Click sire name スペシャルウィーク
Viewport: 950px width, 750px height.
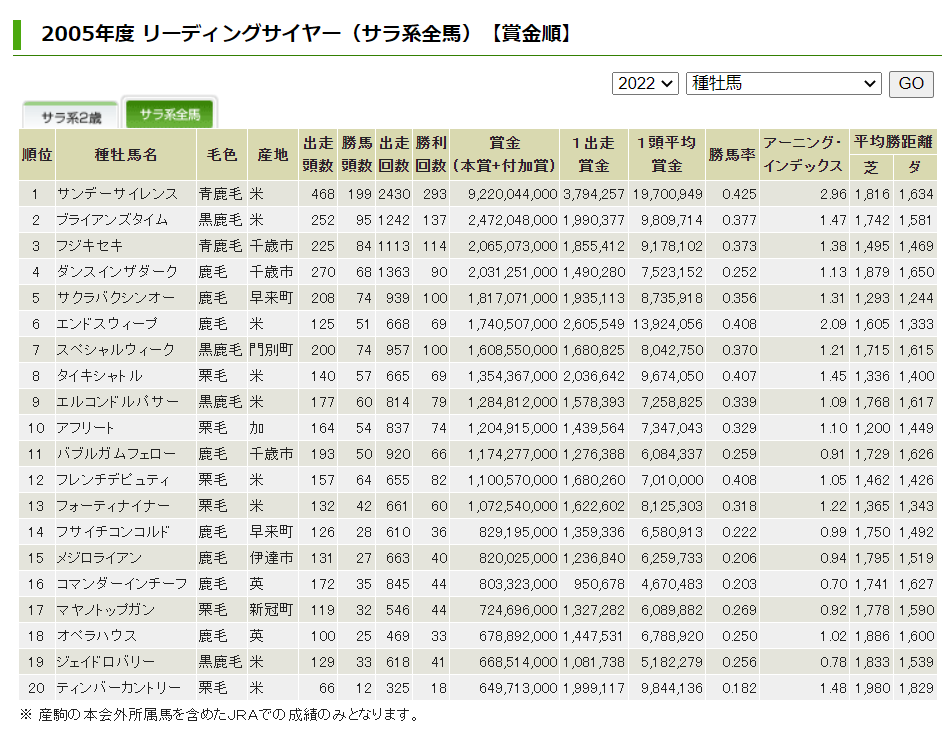click(115, 350)
